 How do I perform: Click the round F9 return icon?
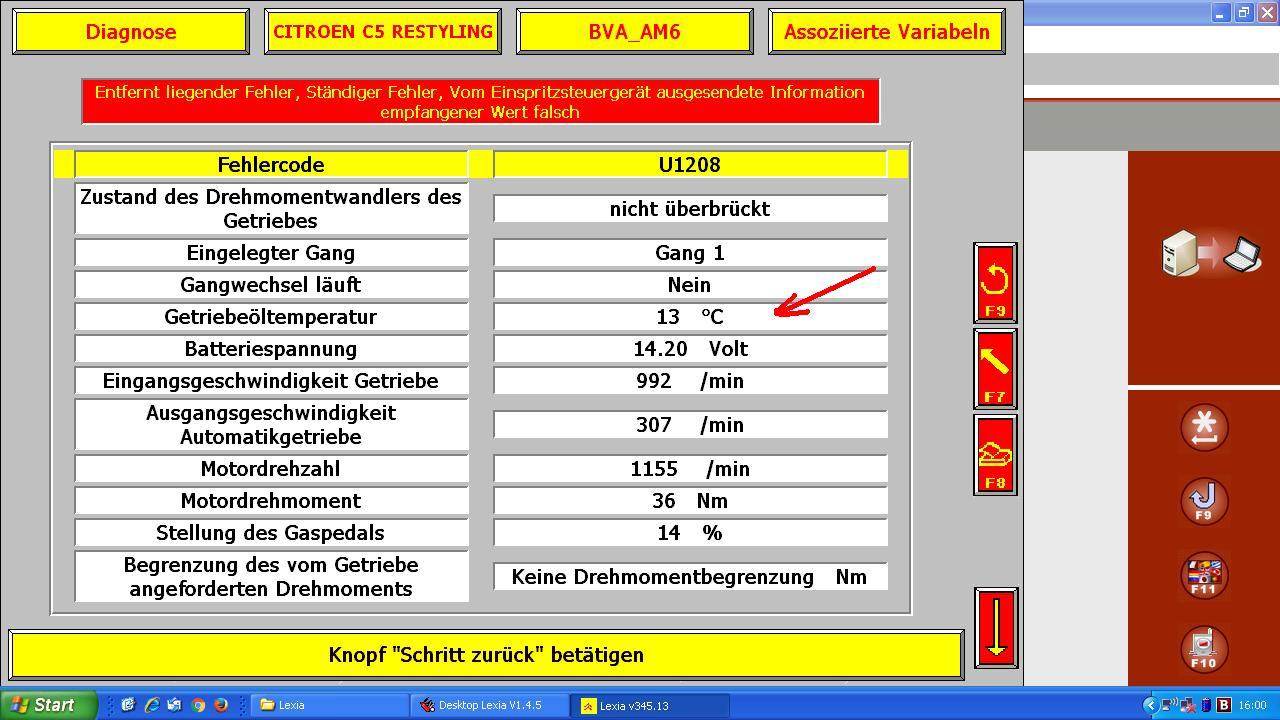pos(1204,502)
